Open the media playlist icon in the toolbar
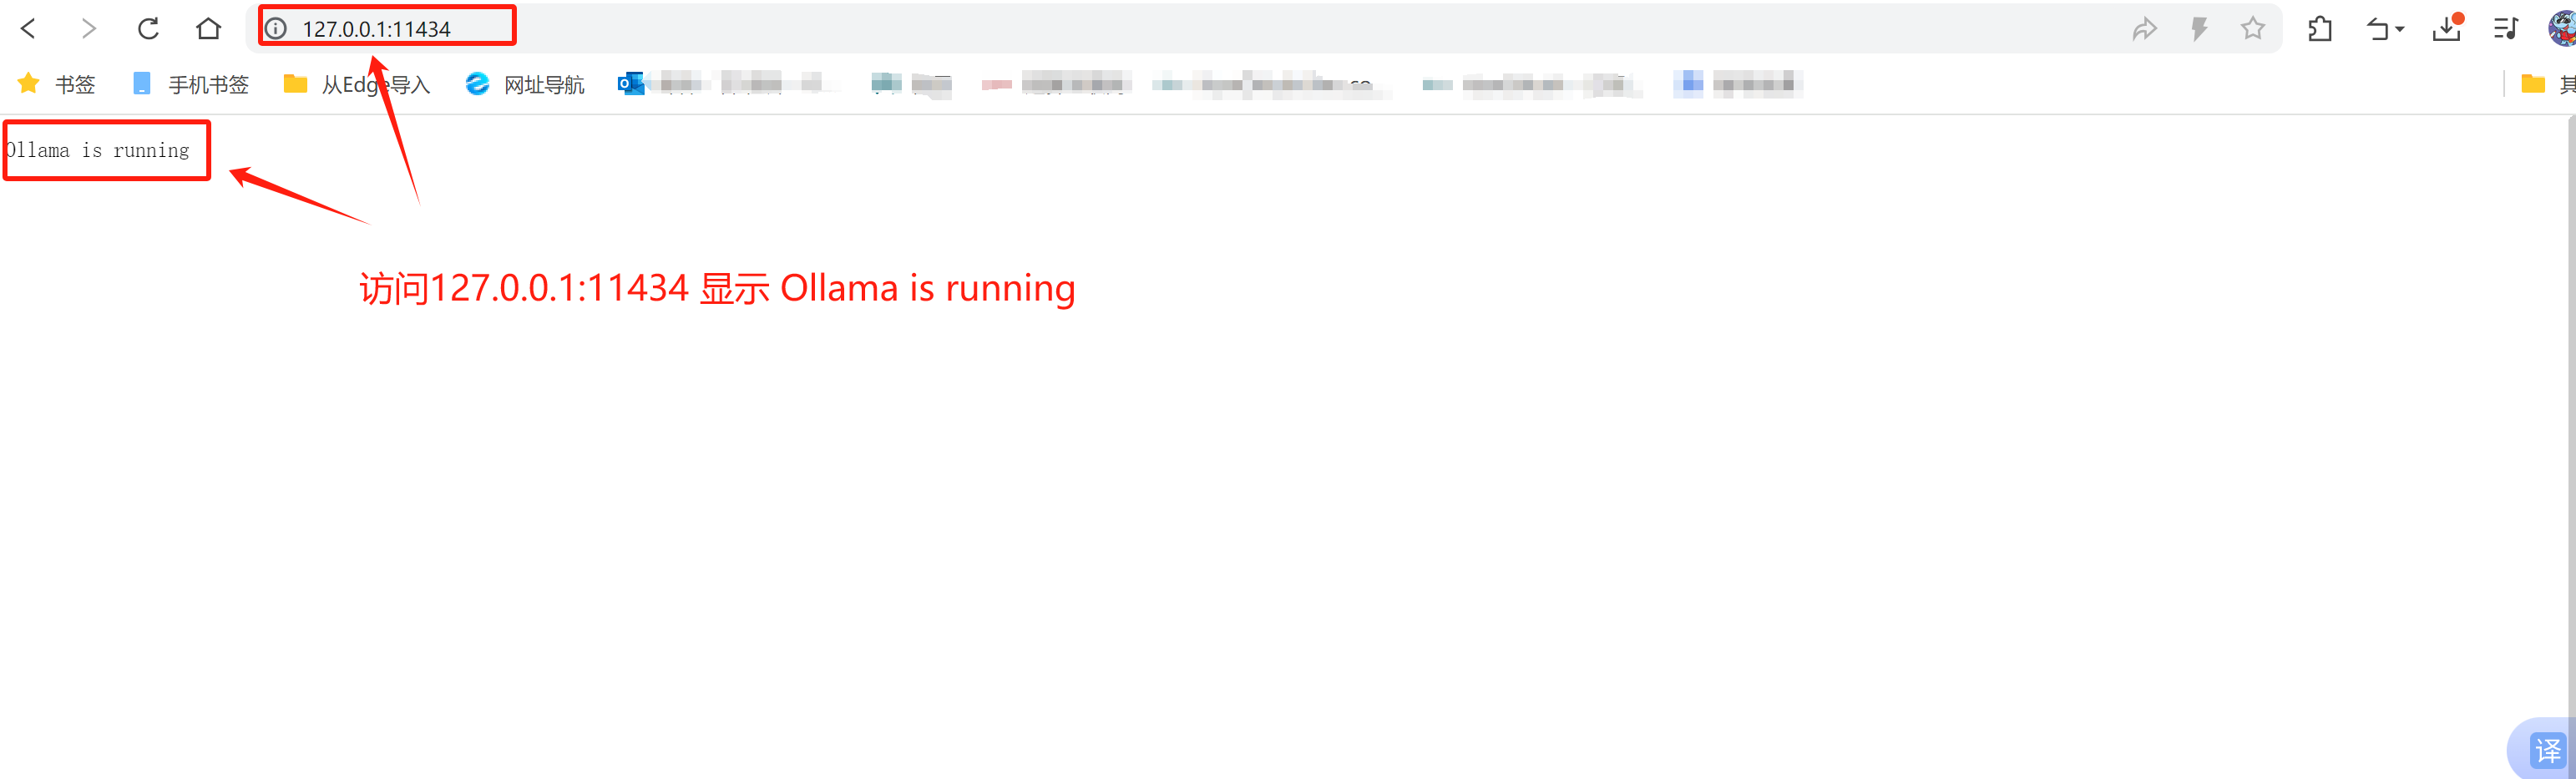The height and width of the screenshot is (779, 2576). (2505, 29)
